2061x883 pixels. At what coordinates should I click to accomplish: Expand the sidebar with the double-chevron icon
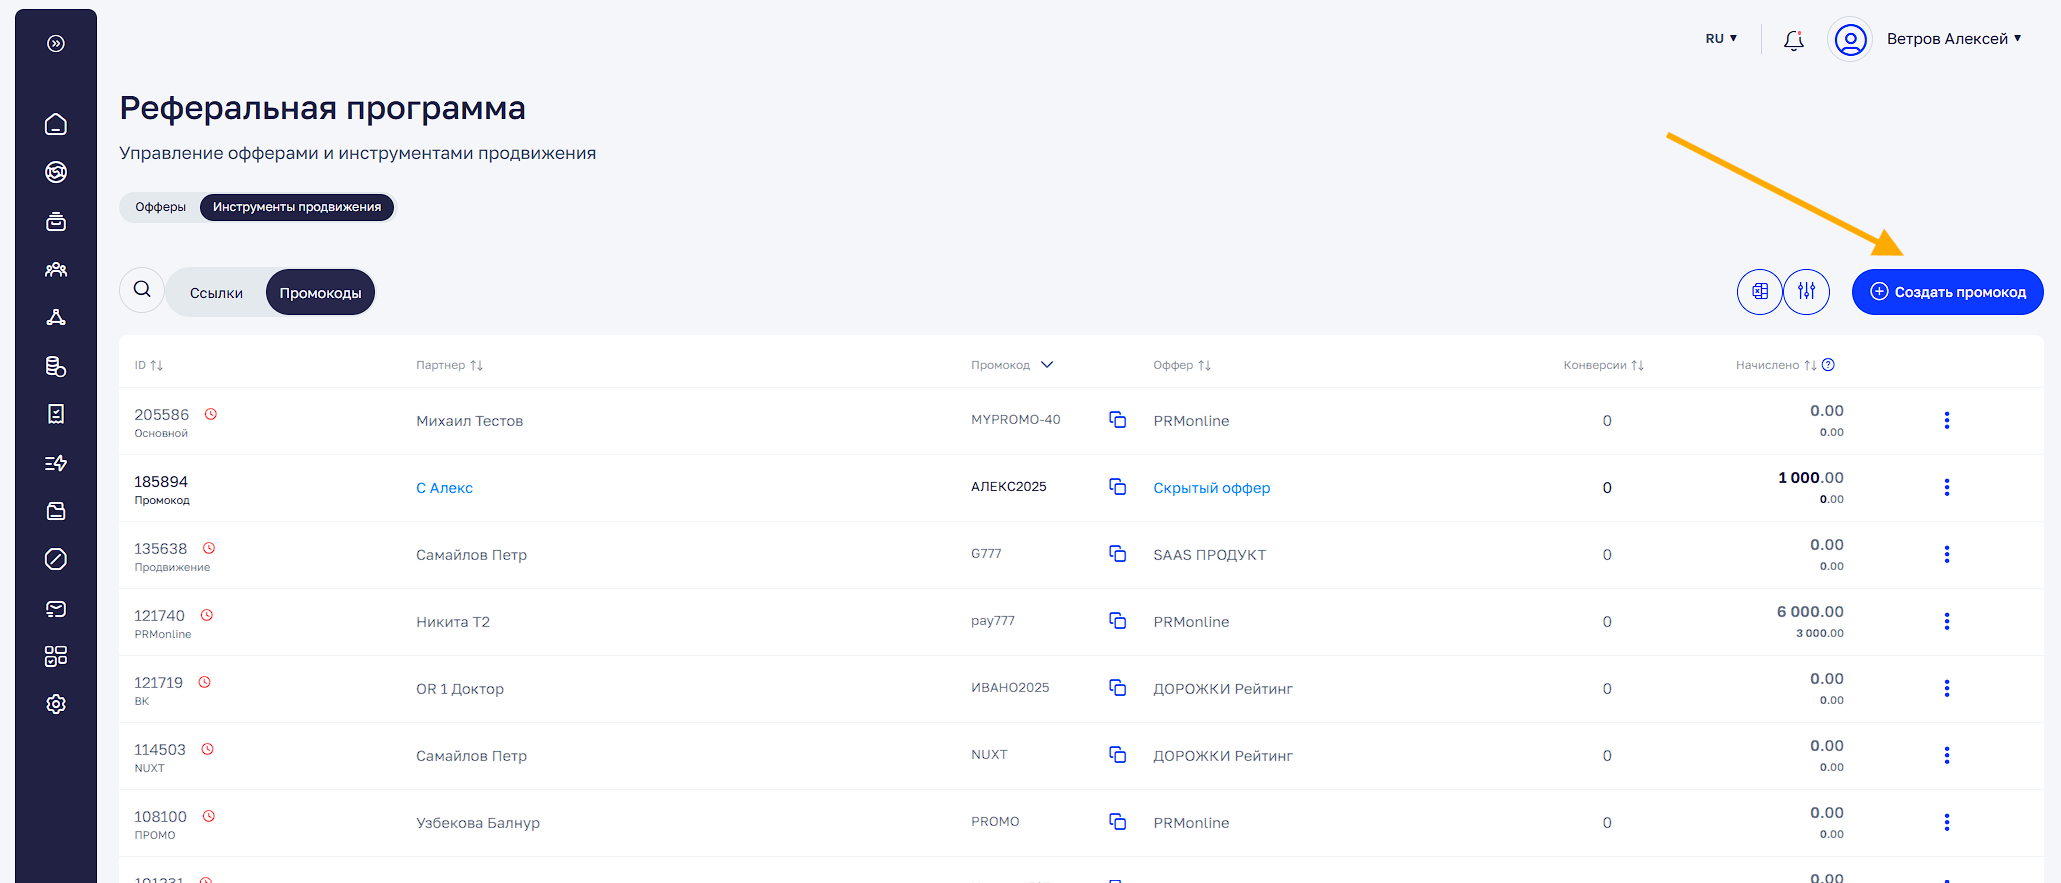[x=56, y=43]
